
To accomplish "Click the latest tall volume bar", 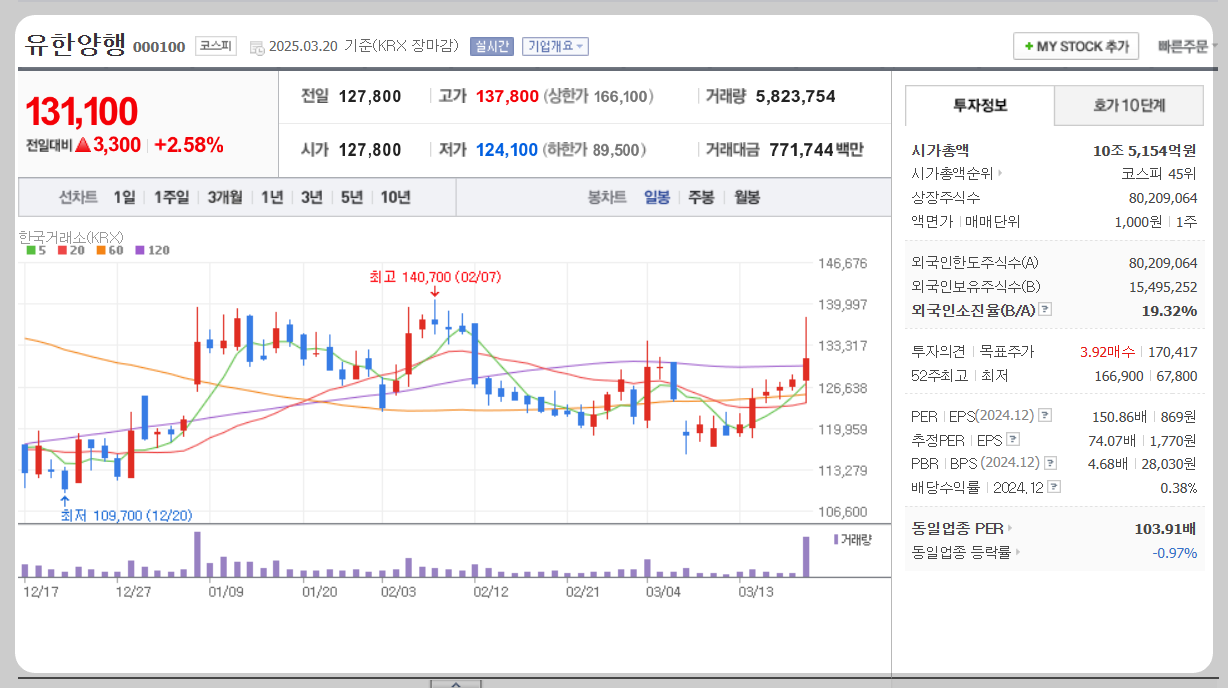I will [806, 557].
